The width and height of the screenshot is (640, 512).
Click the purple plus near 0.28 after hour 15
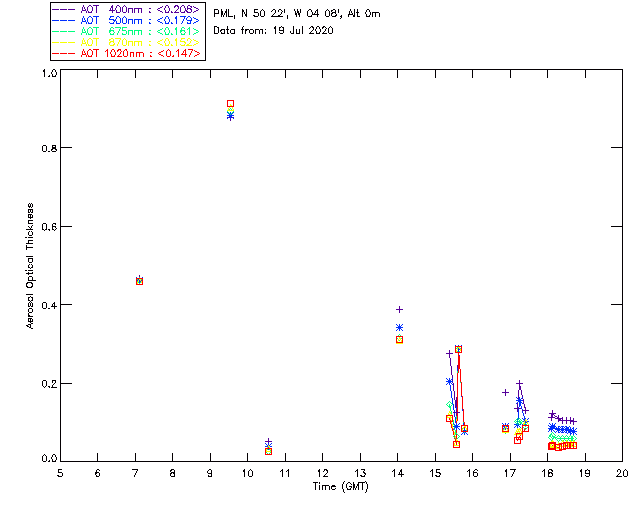click(449, 353)
